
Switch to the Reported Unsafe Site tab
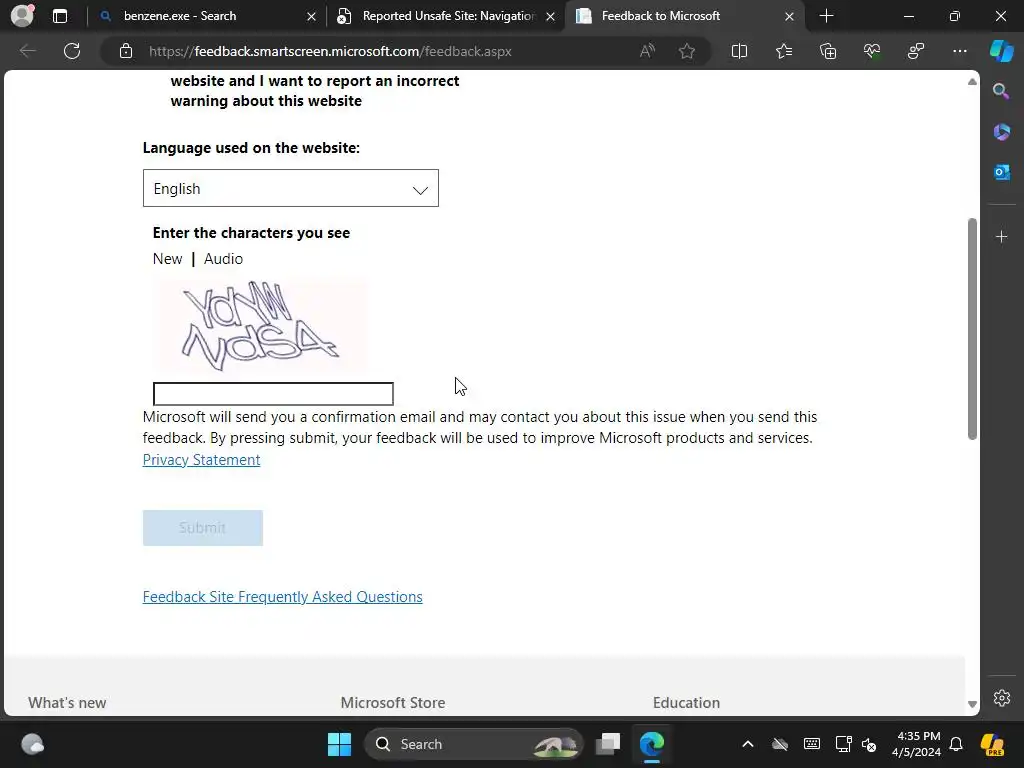click(x=448, y=16)
